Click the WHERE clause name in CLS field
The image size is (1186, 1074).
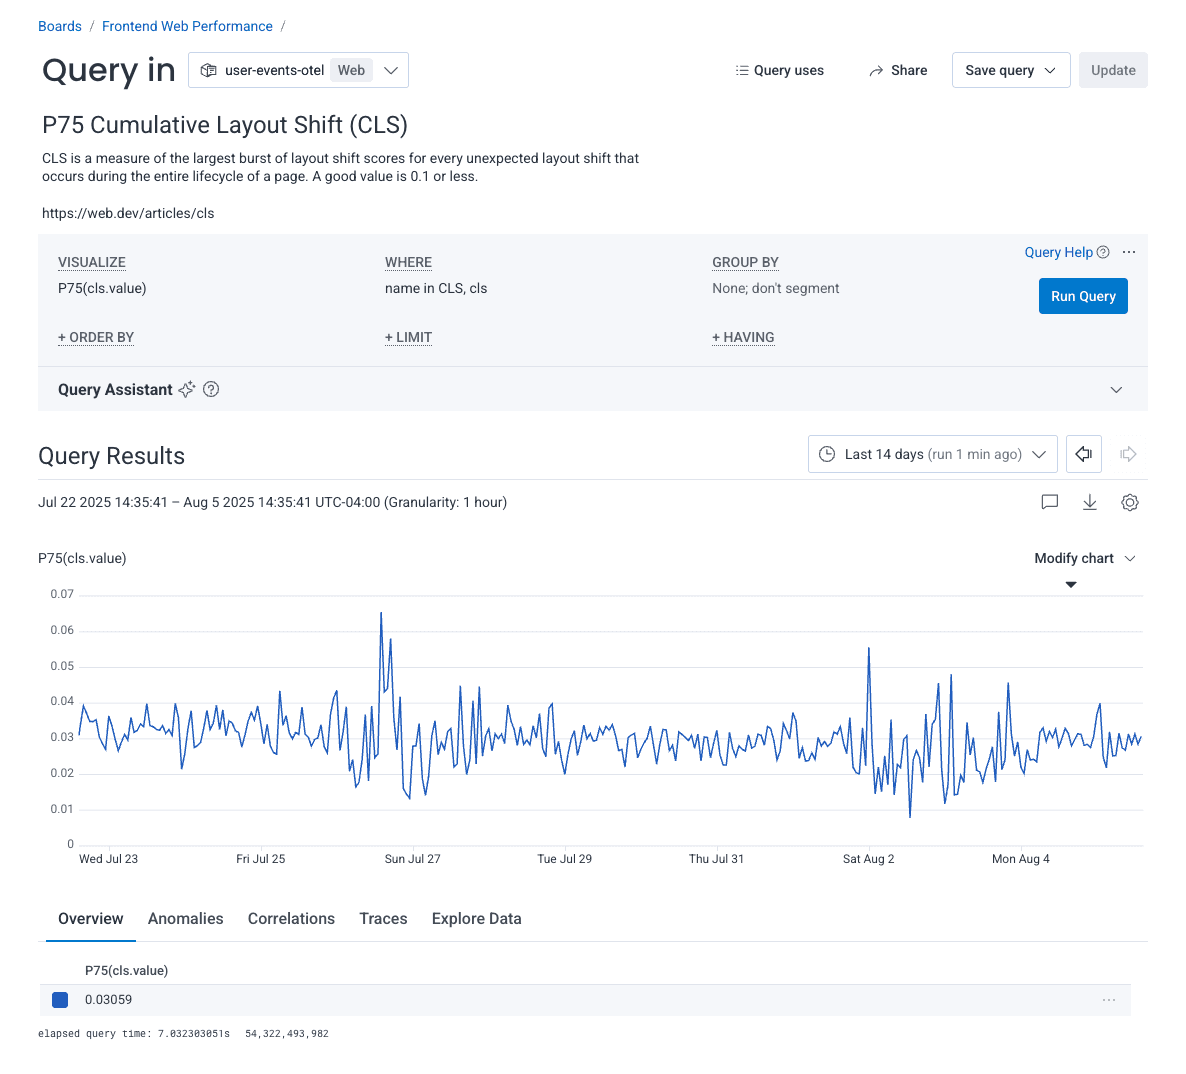pos(436,288)
